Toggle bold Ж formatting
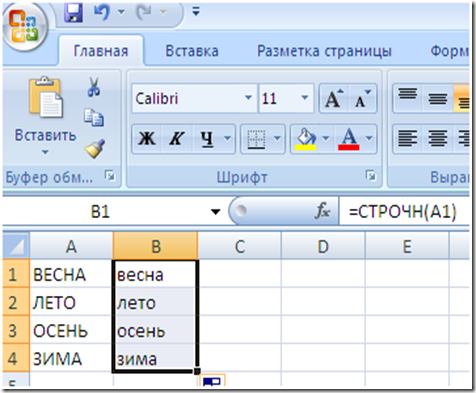Viewport: 476px width, 393px height. tap(147, 138)
